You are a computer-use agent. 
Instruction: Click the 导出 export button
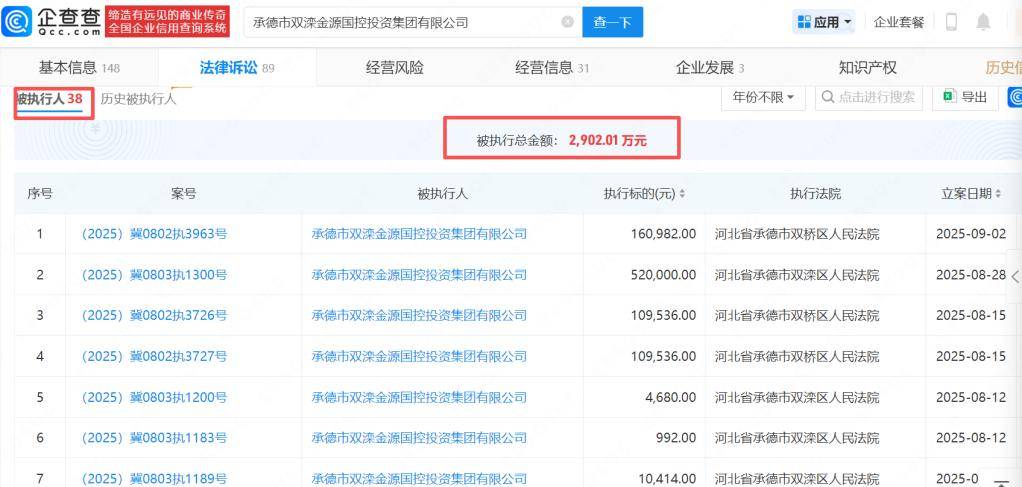(x=965, y=97)
